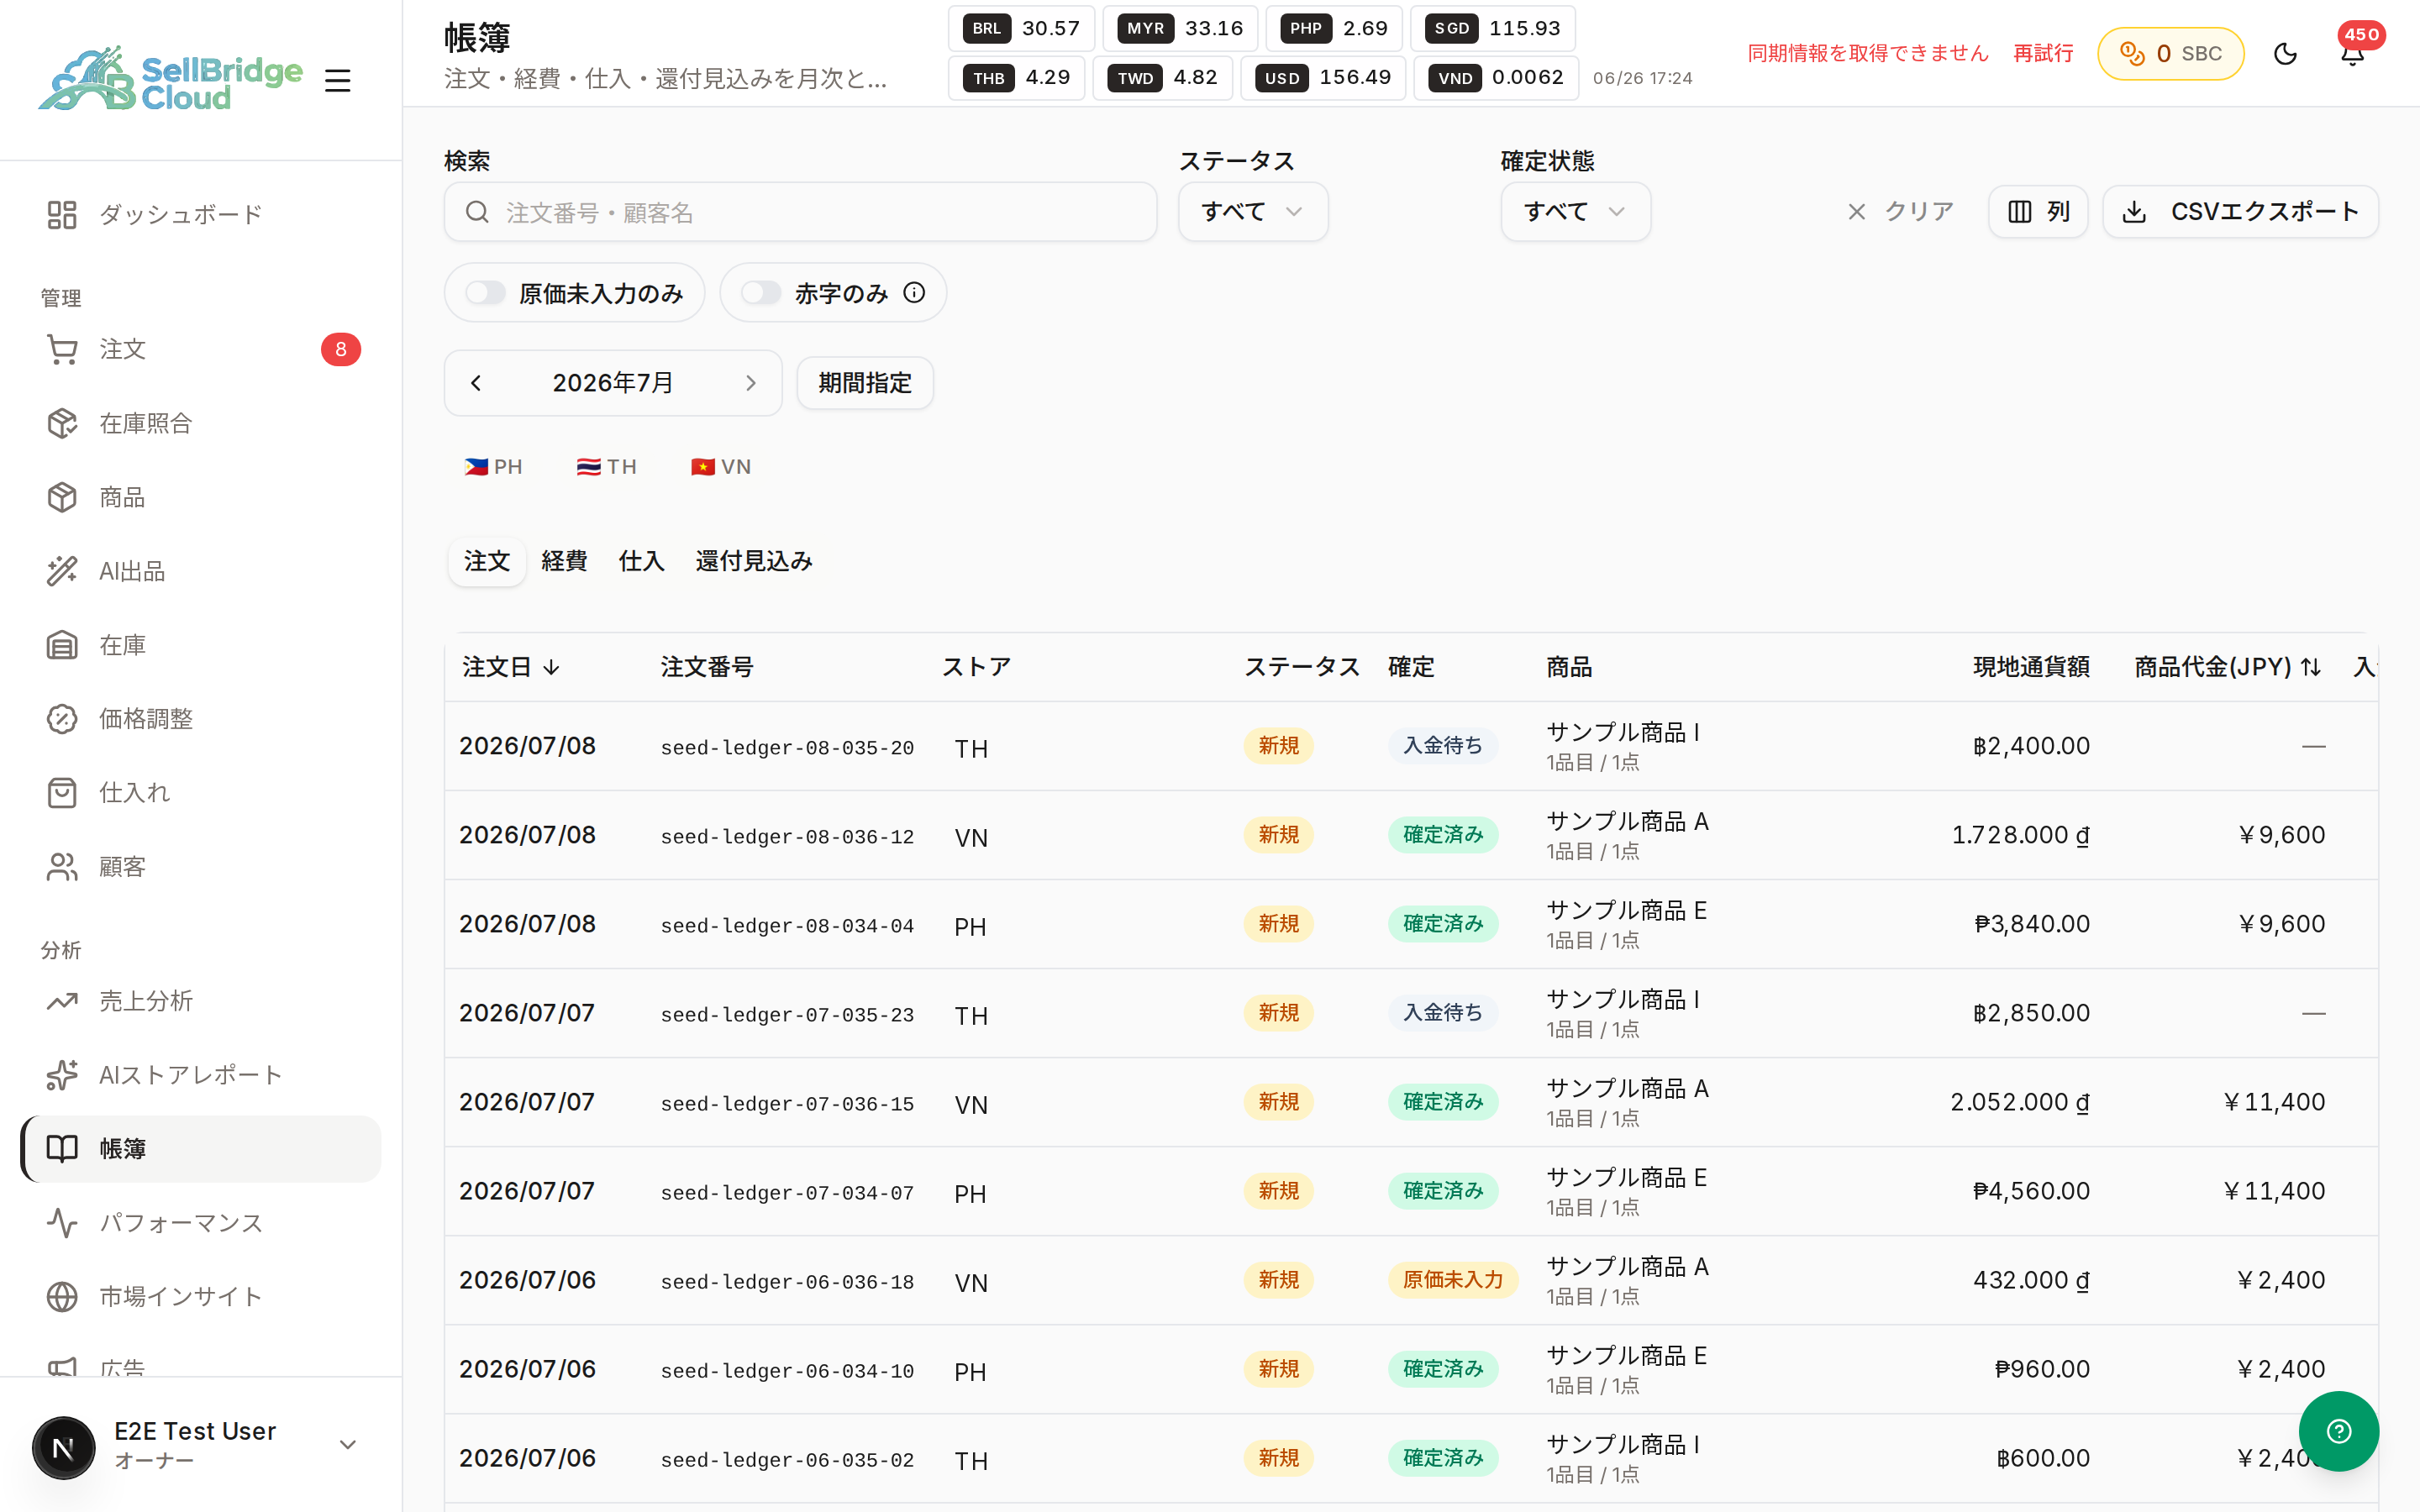Sort by 注文日 column header
2420x1512 pixels.
pos(511,667)
